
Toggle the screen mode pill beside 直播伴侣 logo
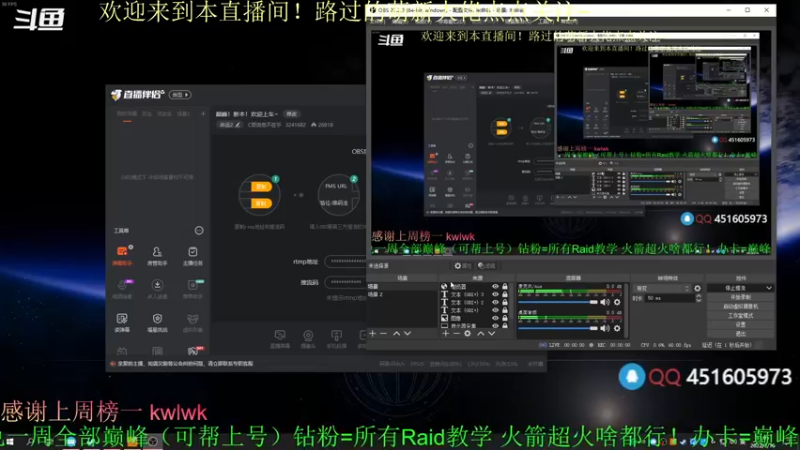point(180,95)
